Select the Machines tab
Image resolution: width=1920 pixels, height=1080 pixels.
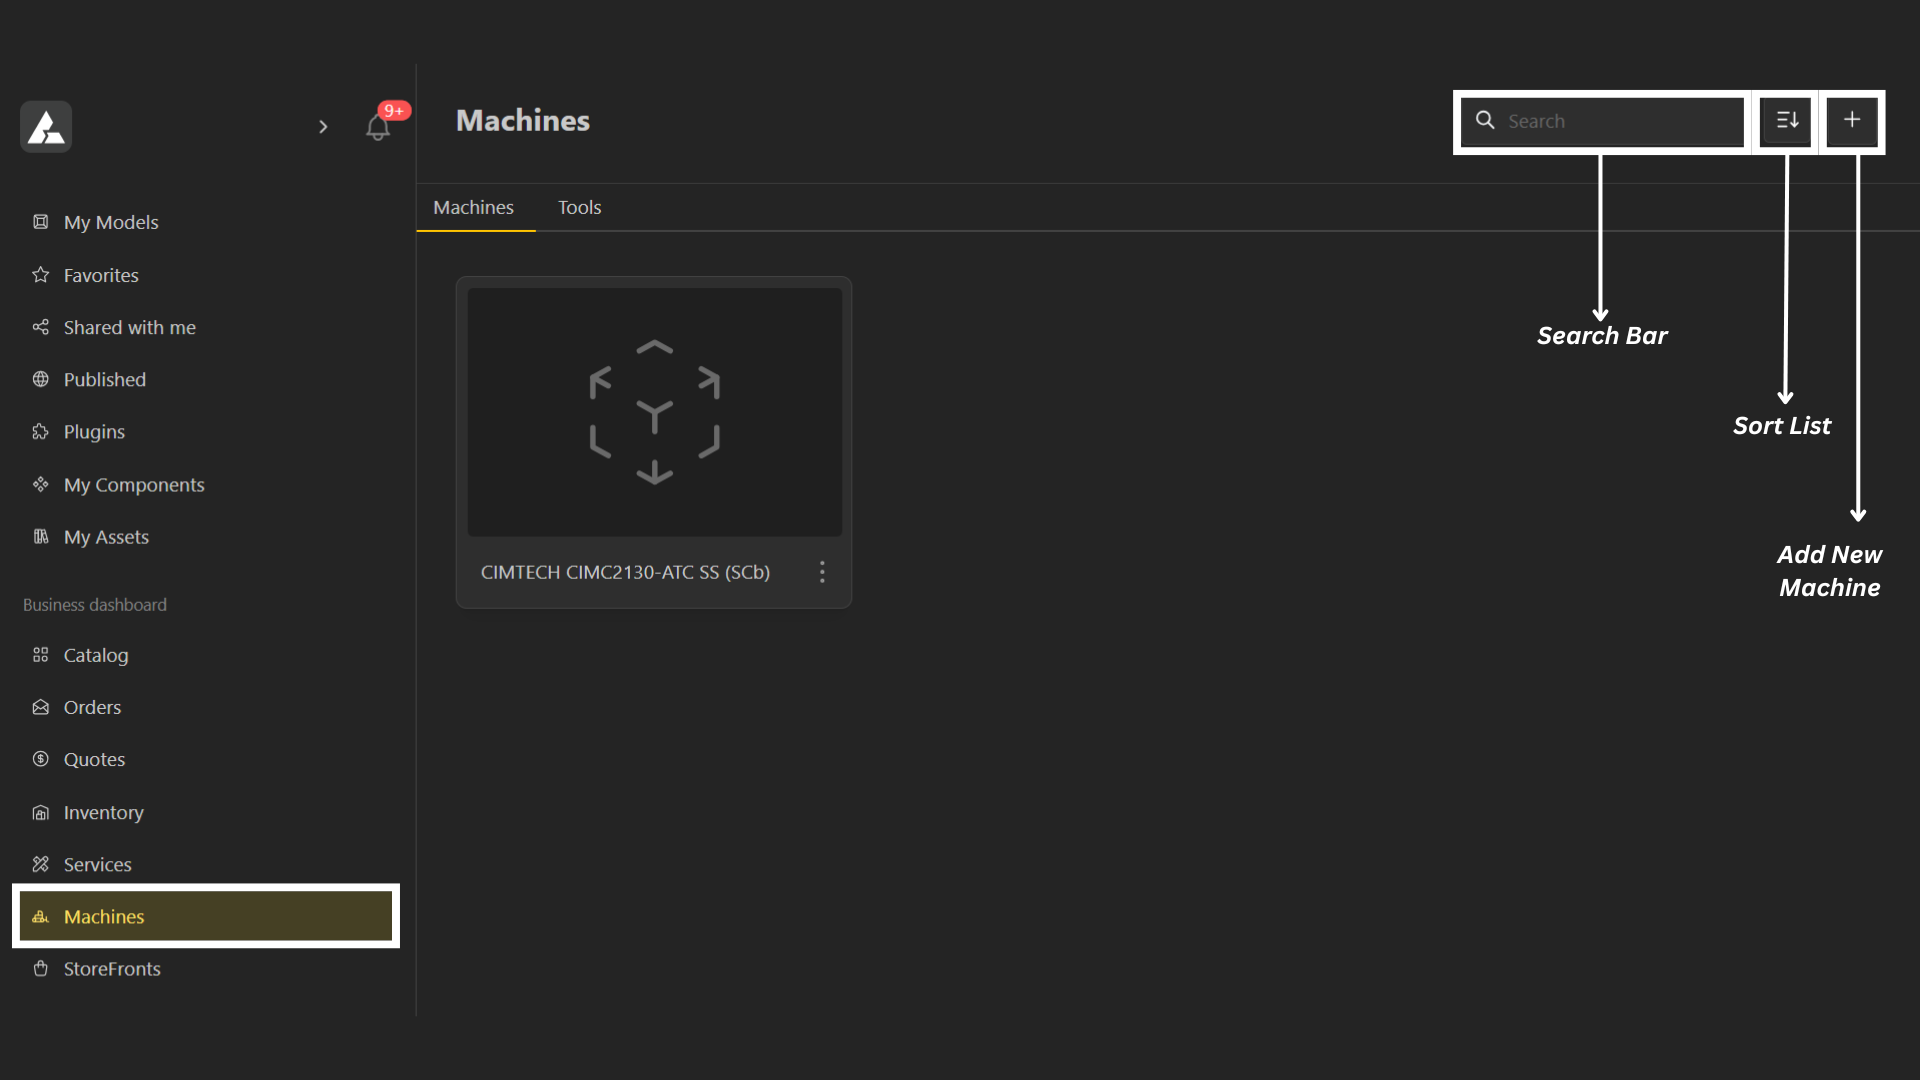[x=473, y=207]
